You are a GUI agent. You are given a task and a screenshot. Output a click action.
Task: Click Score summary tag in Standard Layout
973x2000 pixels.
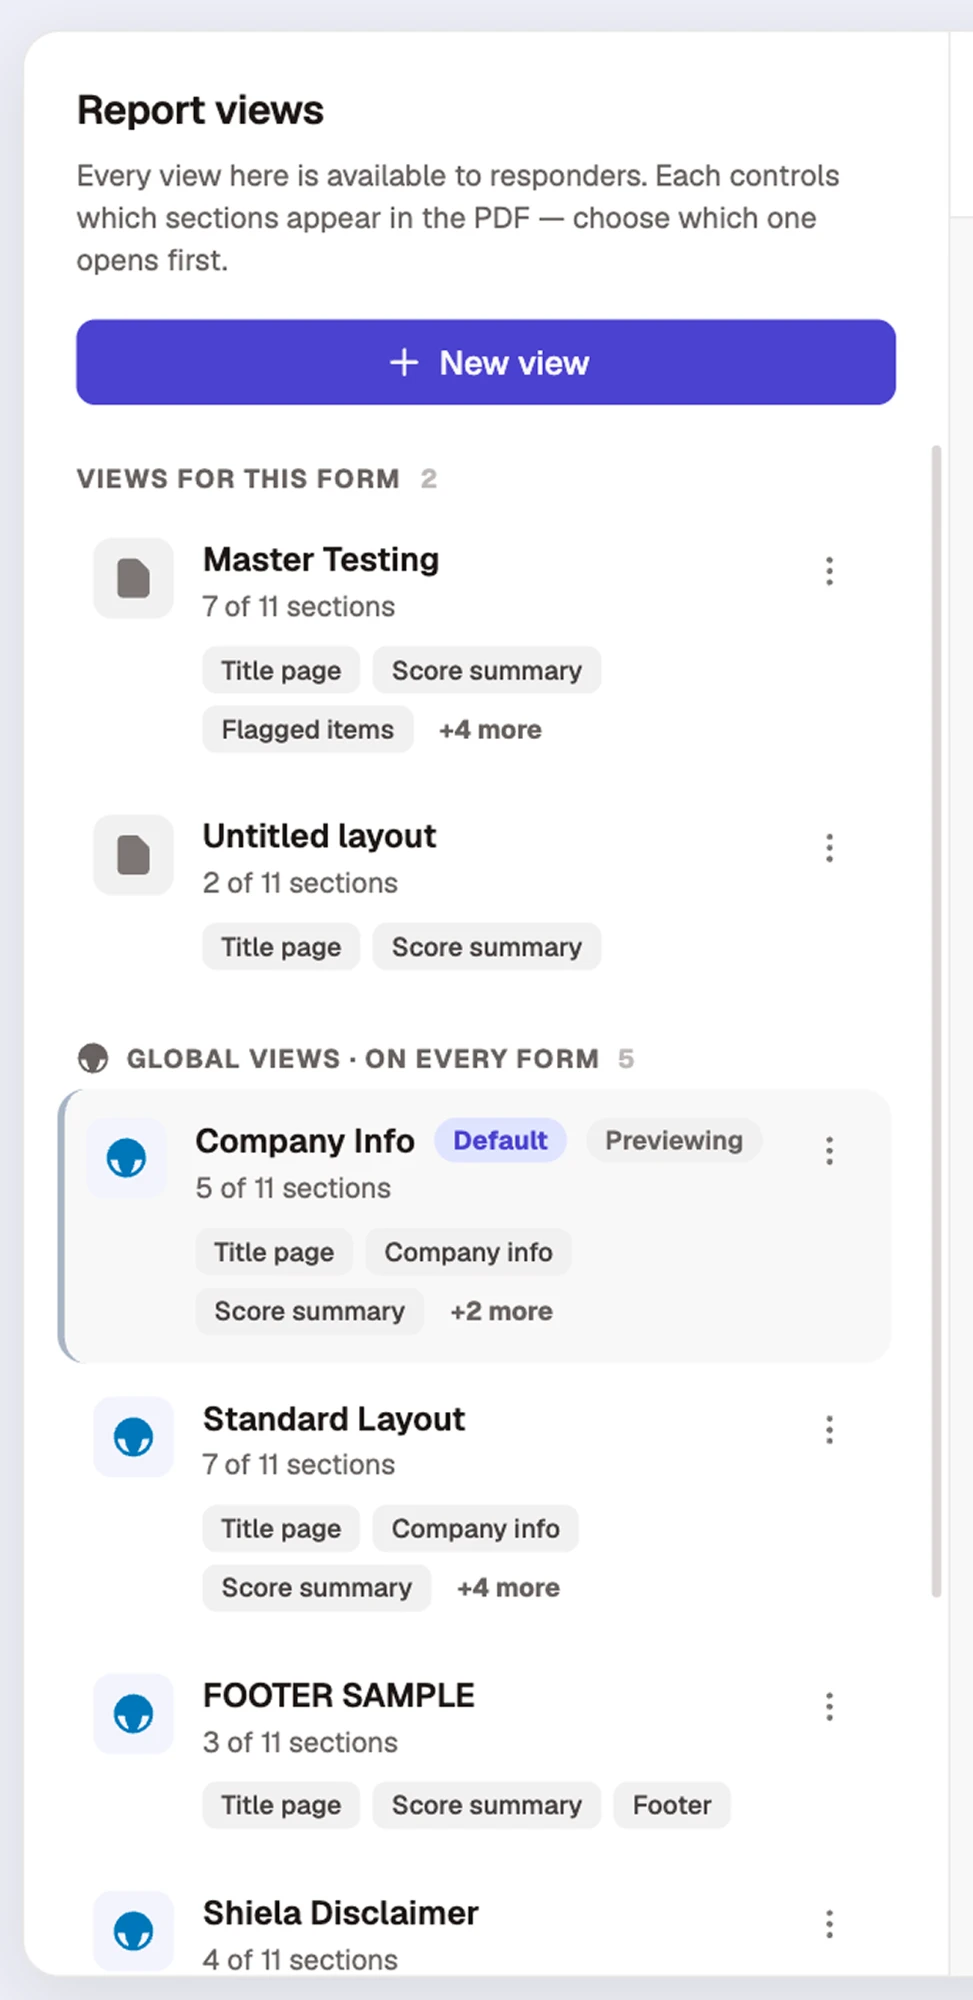tap(317, 1588)
